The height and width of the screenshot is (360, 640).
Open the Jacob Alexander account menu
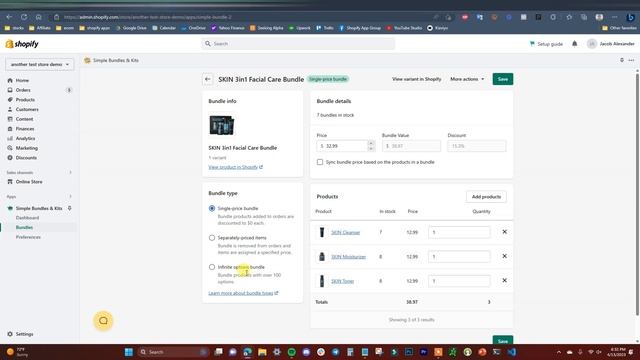(611, 44)
